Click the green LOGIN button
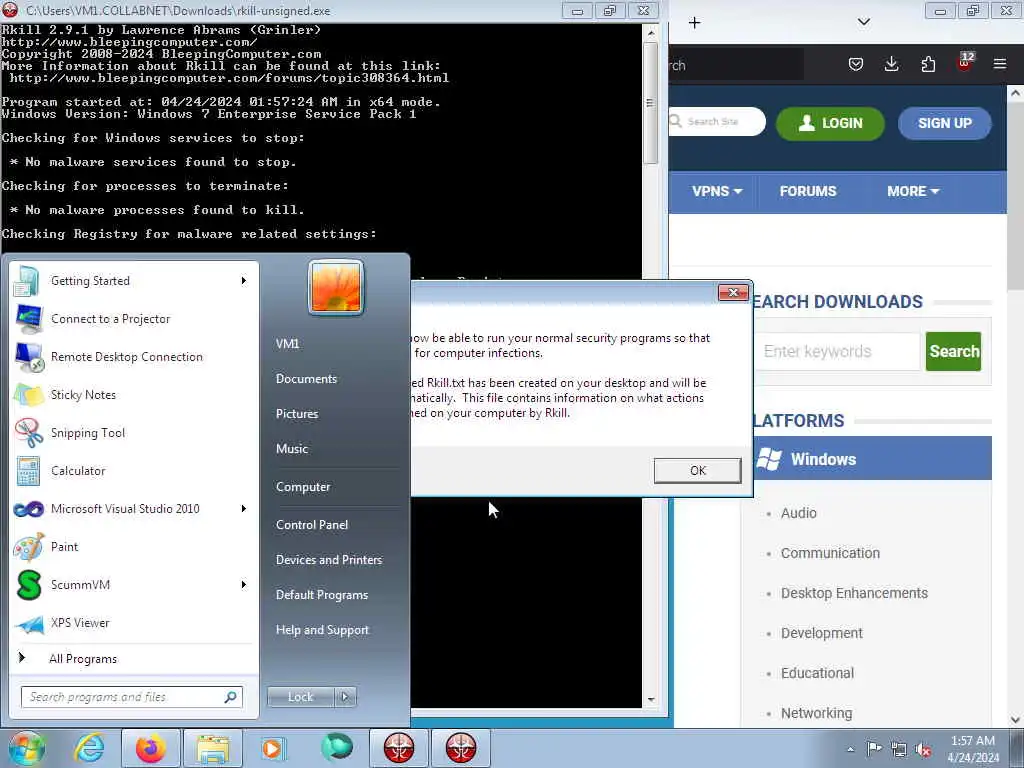This screenshot has height=768, width=1024. point(830,123)
